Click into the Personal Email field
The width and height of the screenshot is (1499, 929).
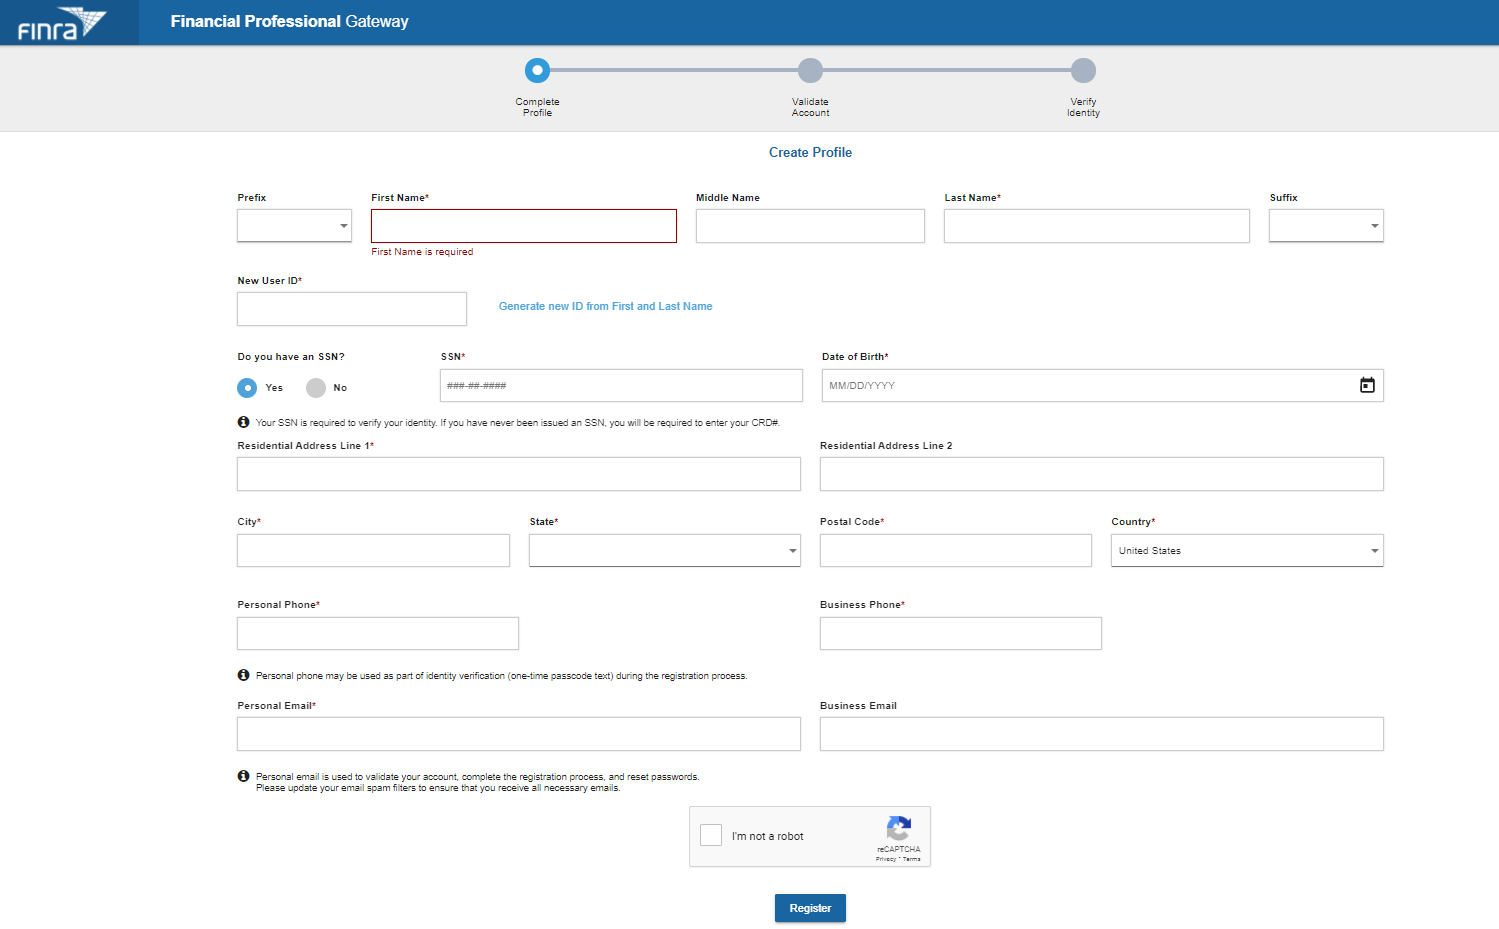518,734
